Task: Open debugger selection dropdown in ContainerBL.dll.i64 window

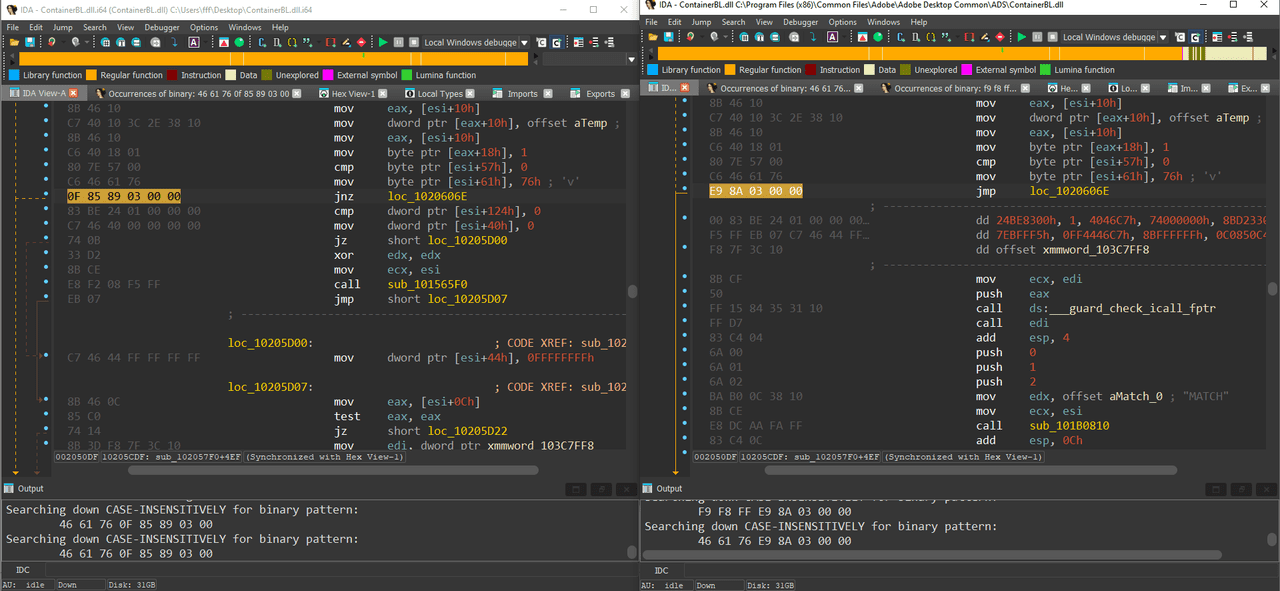Action: coord(524,43)
